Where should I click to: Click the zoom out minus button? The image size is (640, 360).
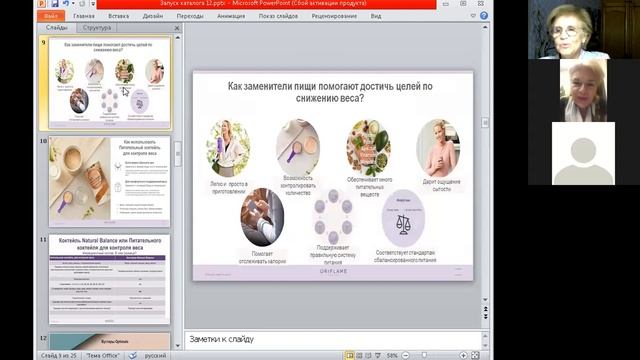[405, 356]
